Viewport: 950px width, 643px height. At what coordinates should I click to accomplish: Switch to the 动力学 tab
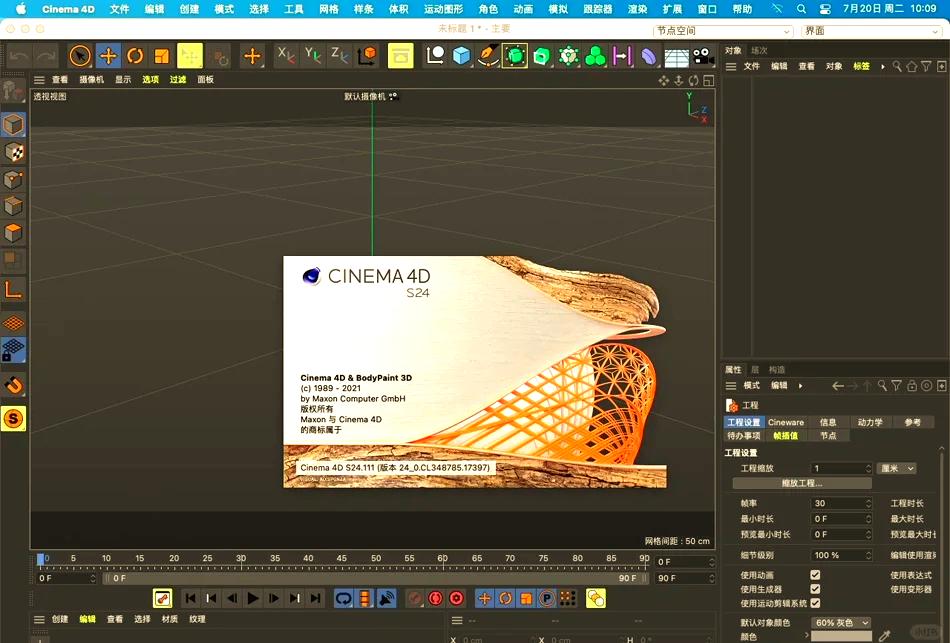pos(869,422)
